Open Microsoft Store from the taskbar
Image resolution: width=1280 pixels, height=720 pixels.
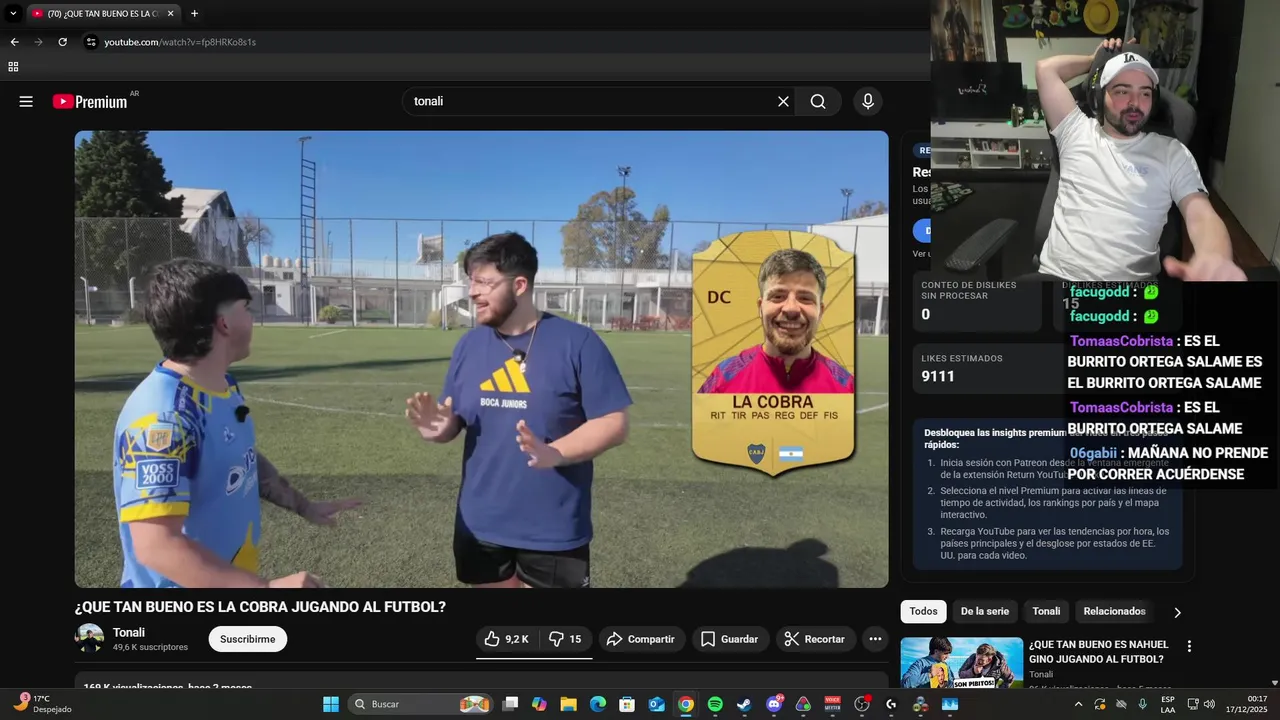coord(627,704)
